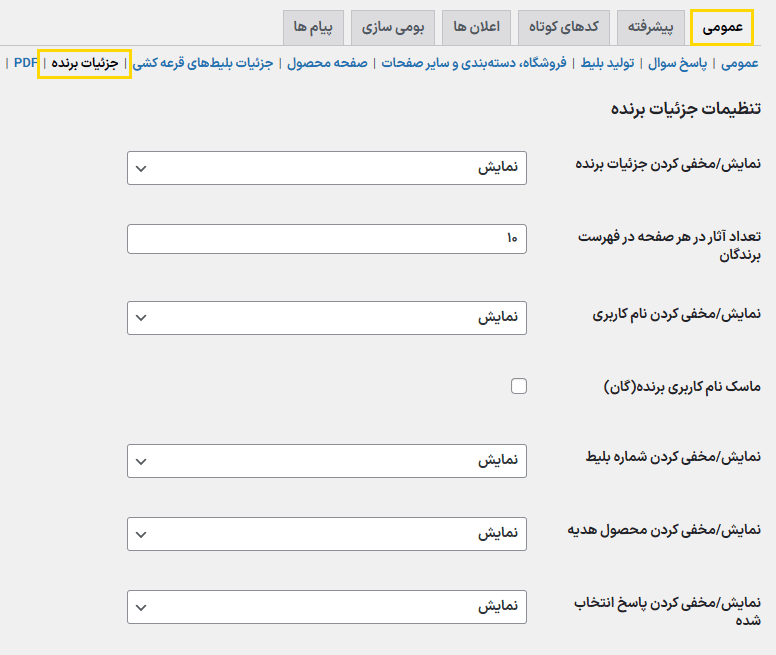
Task: Open the پیام ها tab
Action: 313,27
